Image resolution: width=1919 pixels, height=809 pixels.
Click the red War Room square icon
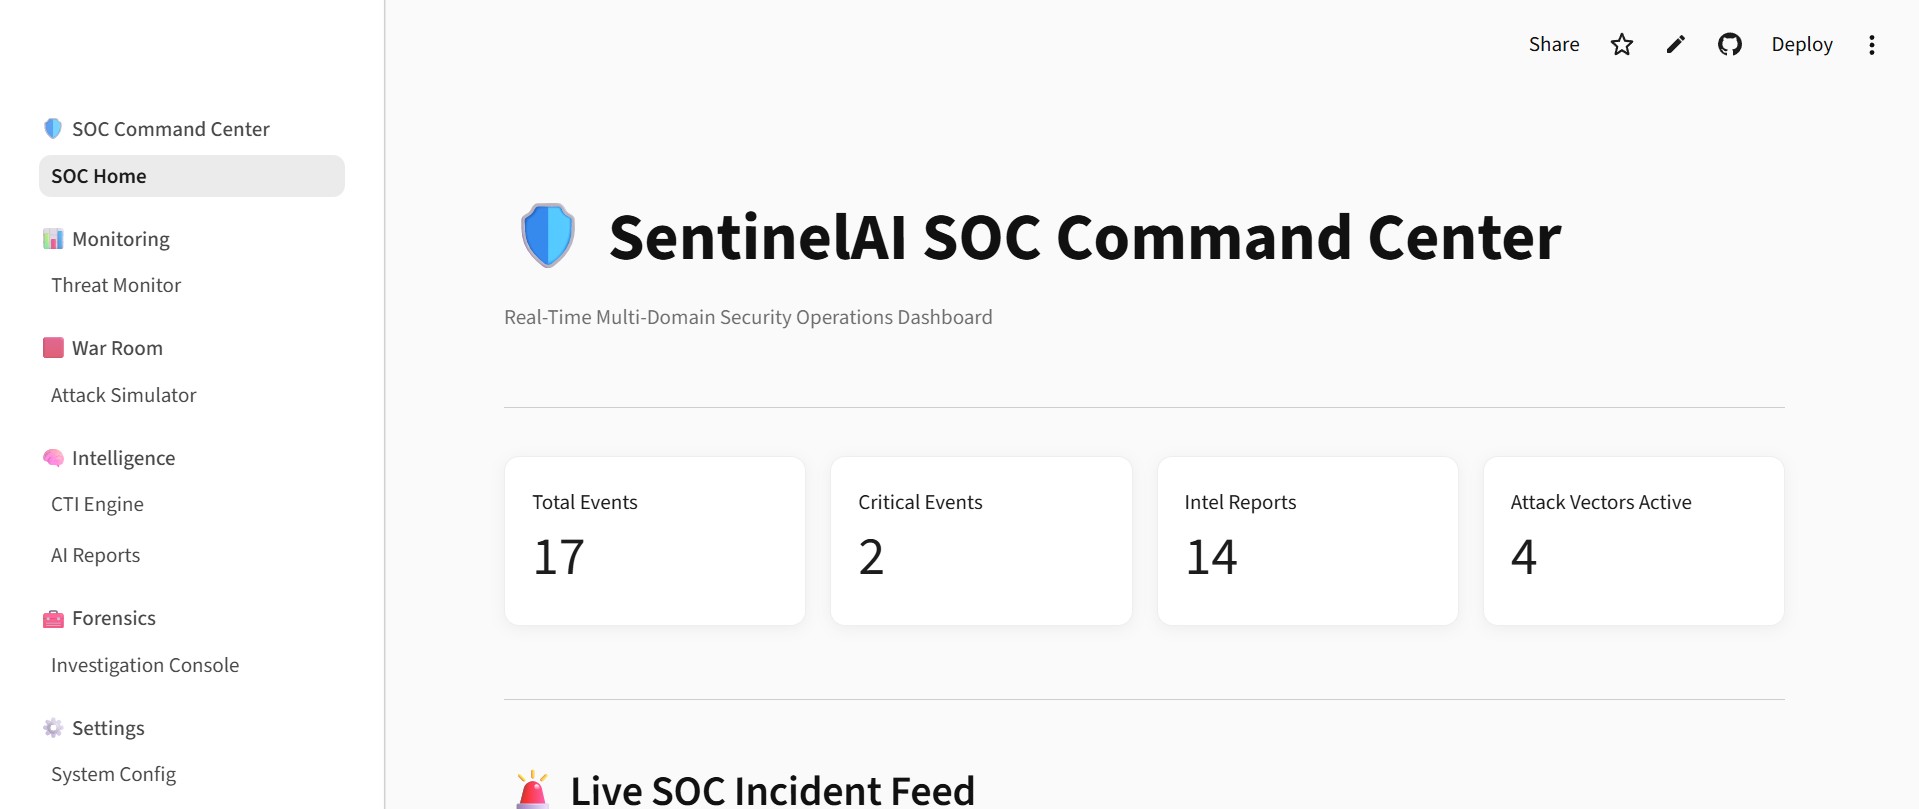click(53, 348)
